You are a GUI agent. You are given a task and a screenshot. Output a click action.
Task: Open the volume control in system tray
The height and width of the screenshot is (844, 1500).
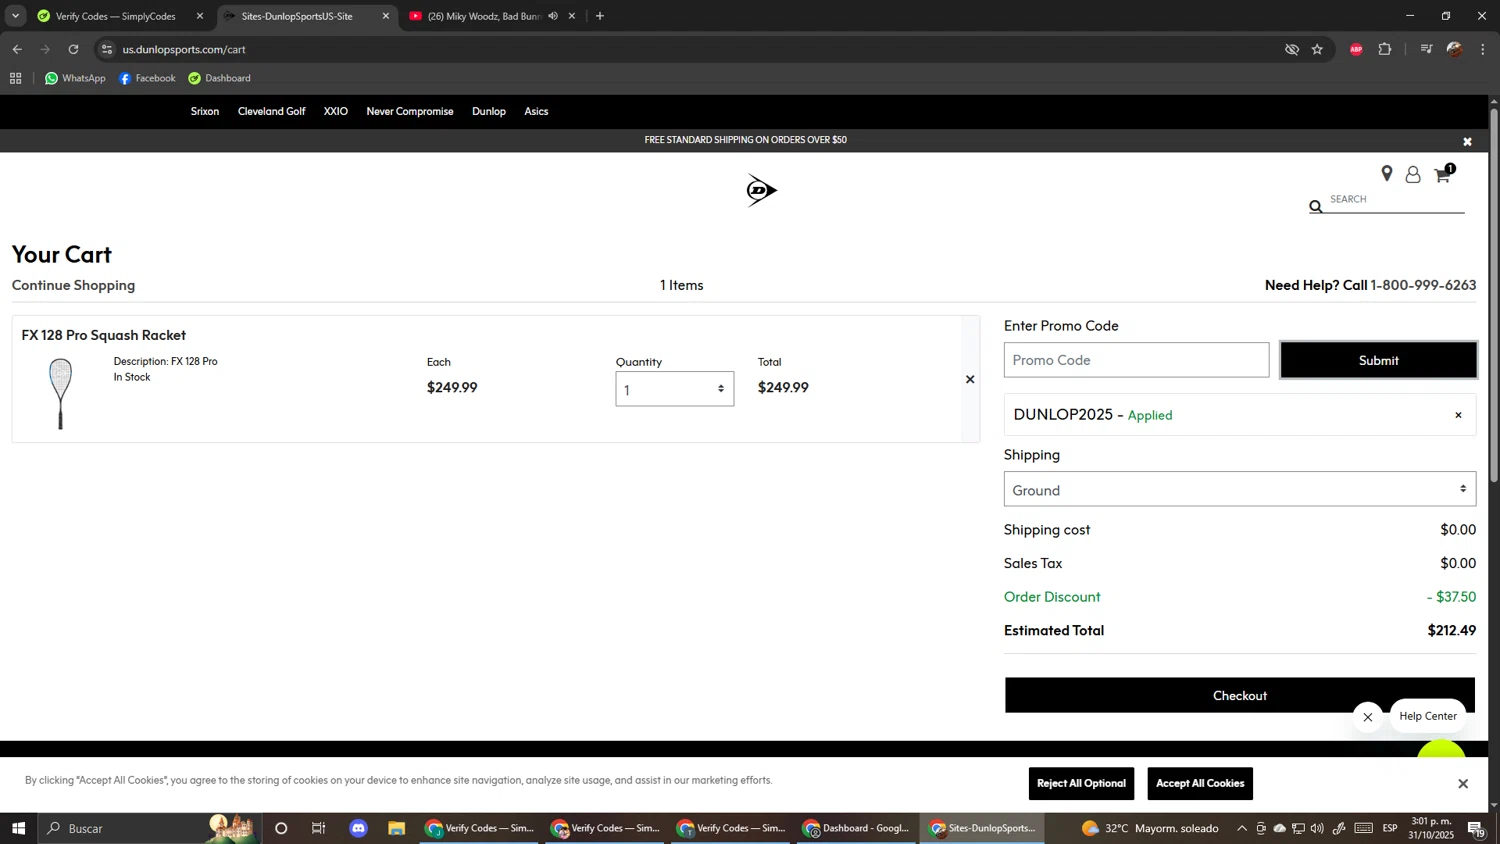click(x=1317, y=828)
